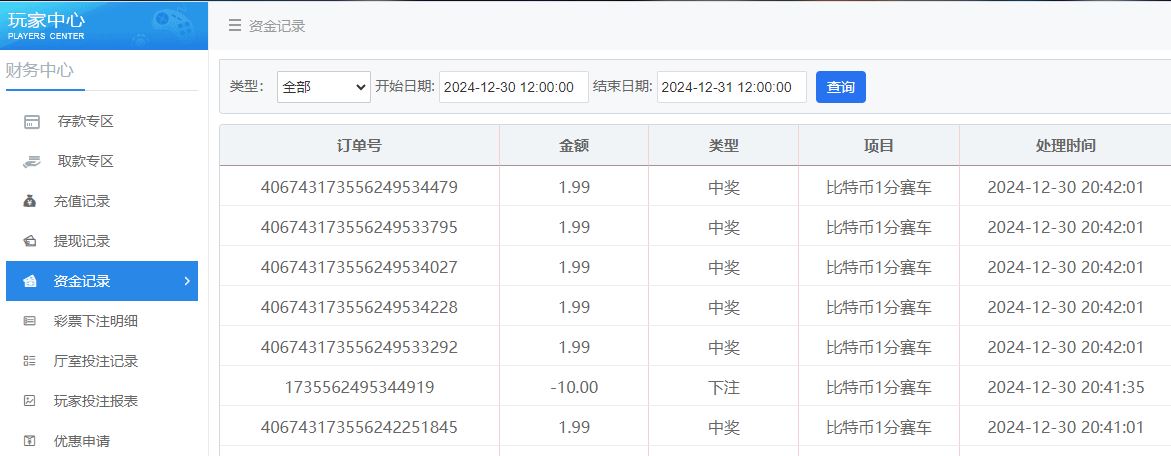Click the fund records (资金记录) wallet icon
This screenshot has height=456, width=1171.
click(31, 281)
